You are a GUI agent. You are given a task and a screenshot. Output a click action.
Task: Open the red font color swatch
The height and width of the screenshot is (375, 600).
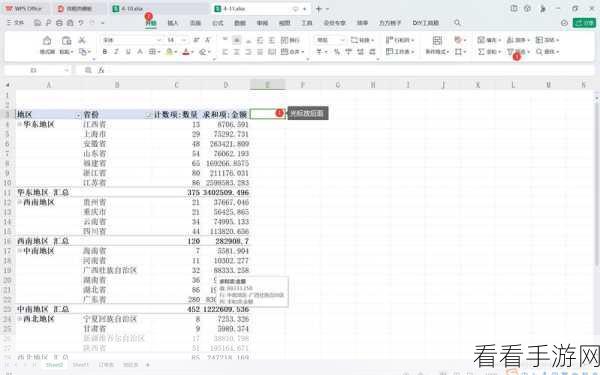coord(186,52)
